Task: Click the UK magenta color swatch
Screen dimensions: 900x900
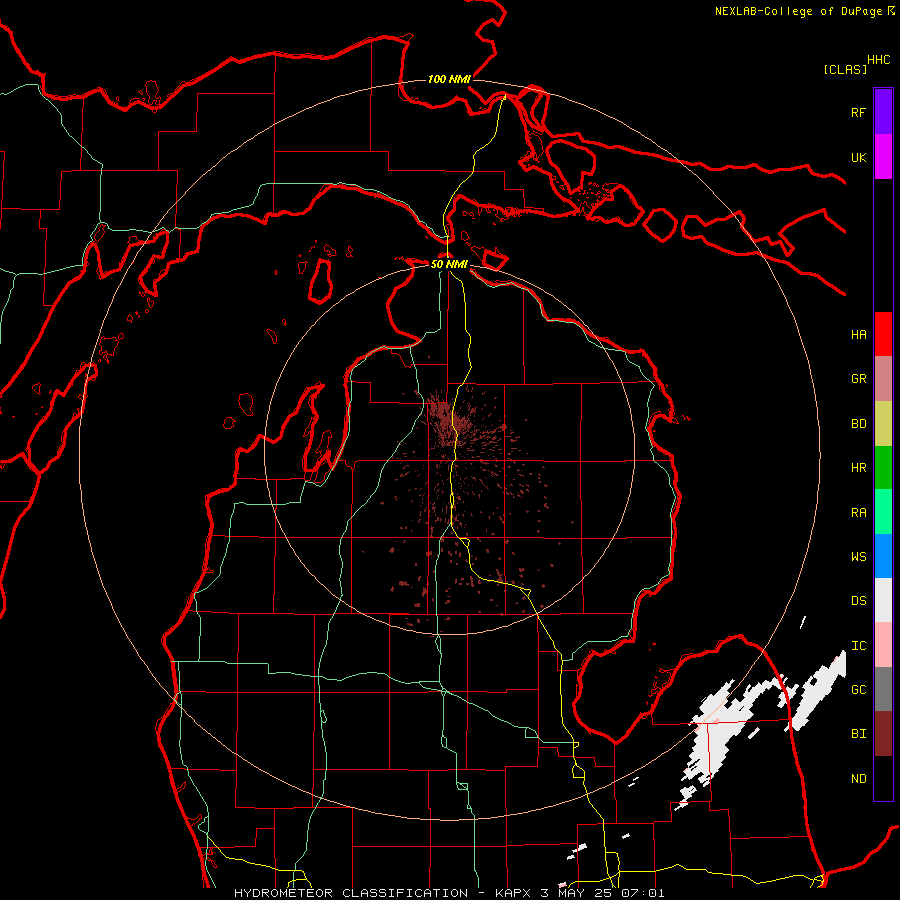Action: pyautogui.click(x=883, y=157)
